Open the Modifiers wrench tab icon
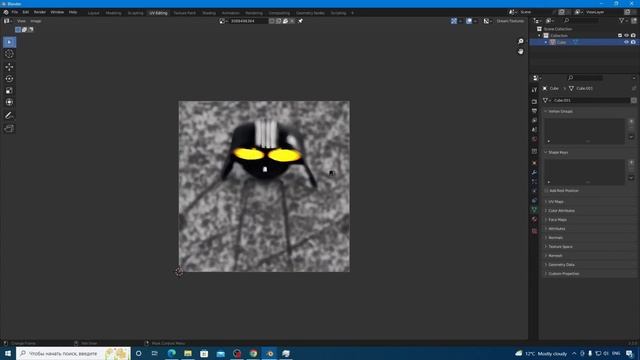This screenshot has height=360, width=640. coord(534,172)
